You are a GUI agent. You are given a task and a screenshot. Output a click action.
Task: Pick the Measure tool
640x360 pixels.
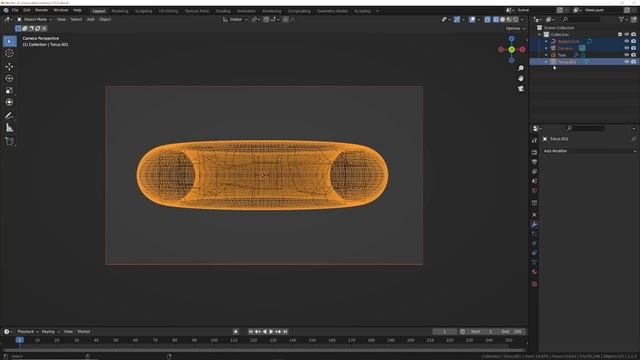click(x=9, y=128)
